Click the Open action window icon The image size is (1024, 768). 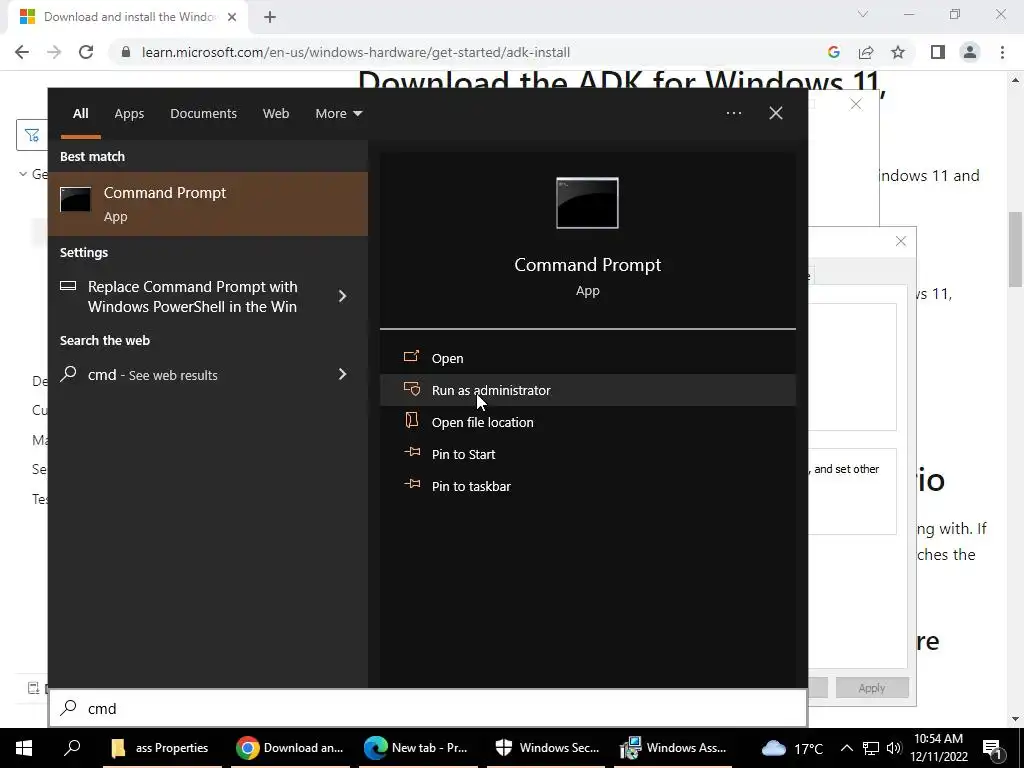[x=411, y=357]
